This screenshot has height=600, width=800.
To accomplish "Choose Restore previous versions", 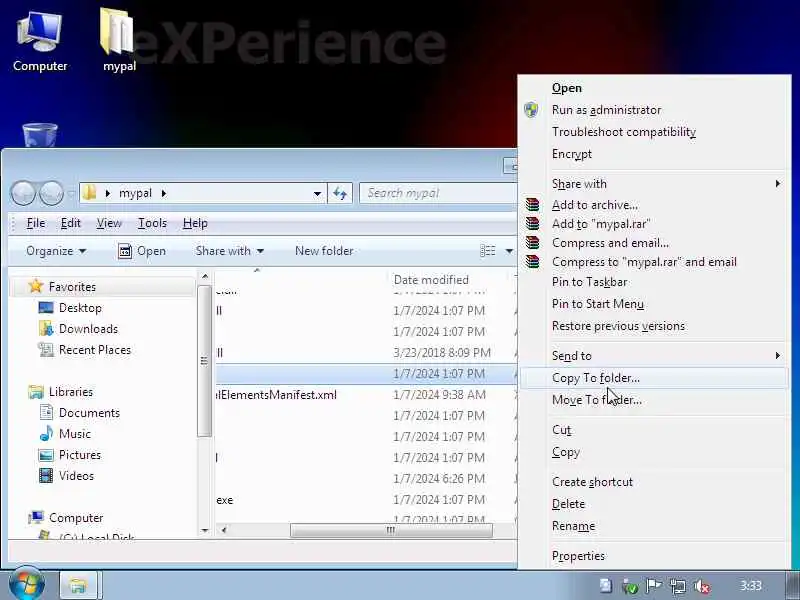I will coord(654,326).
